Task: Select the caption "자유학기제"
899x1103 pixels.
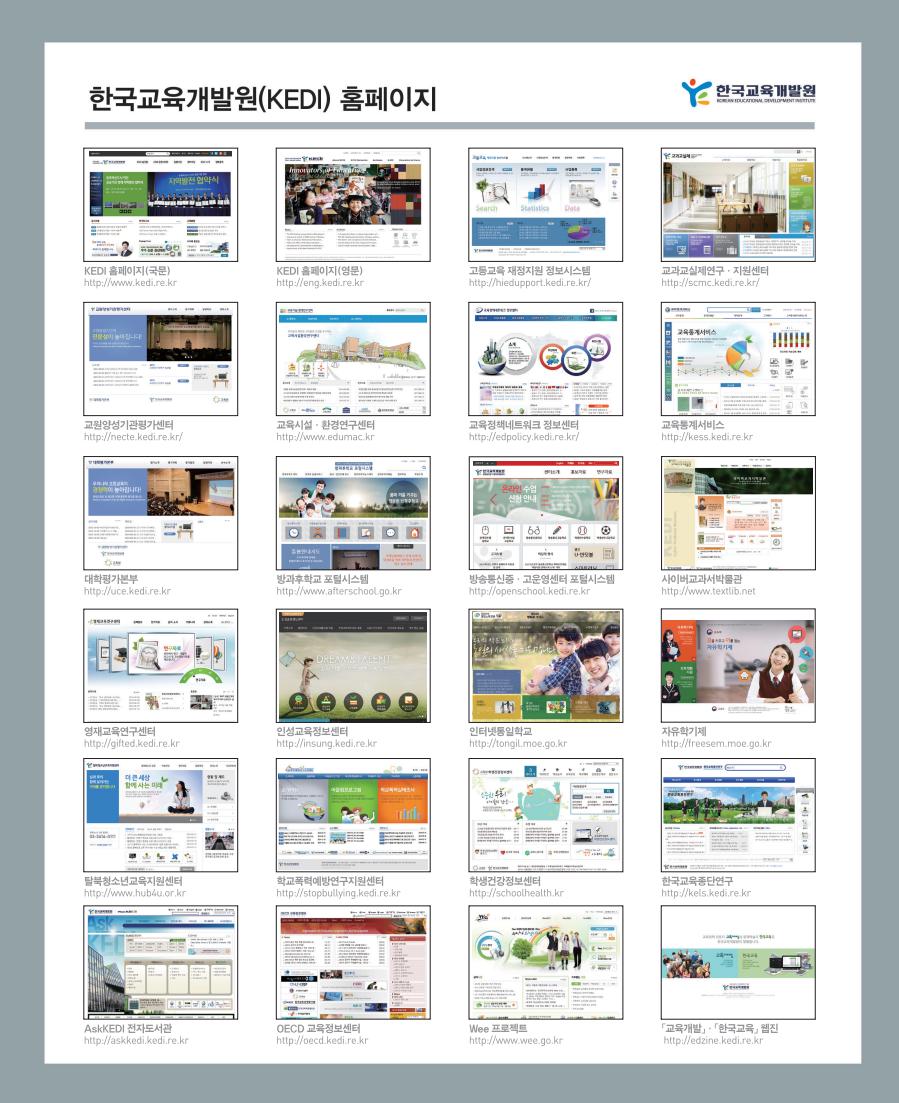Action: (x=684, y=731)
